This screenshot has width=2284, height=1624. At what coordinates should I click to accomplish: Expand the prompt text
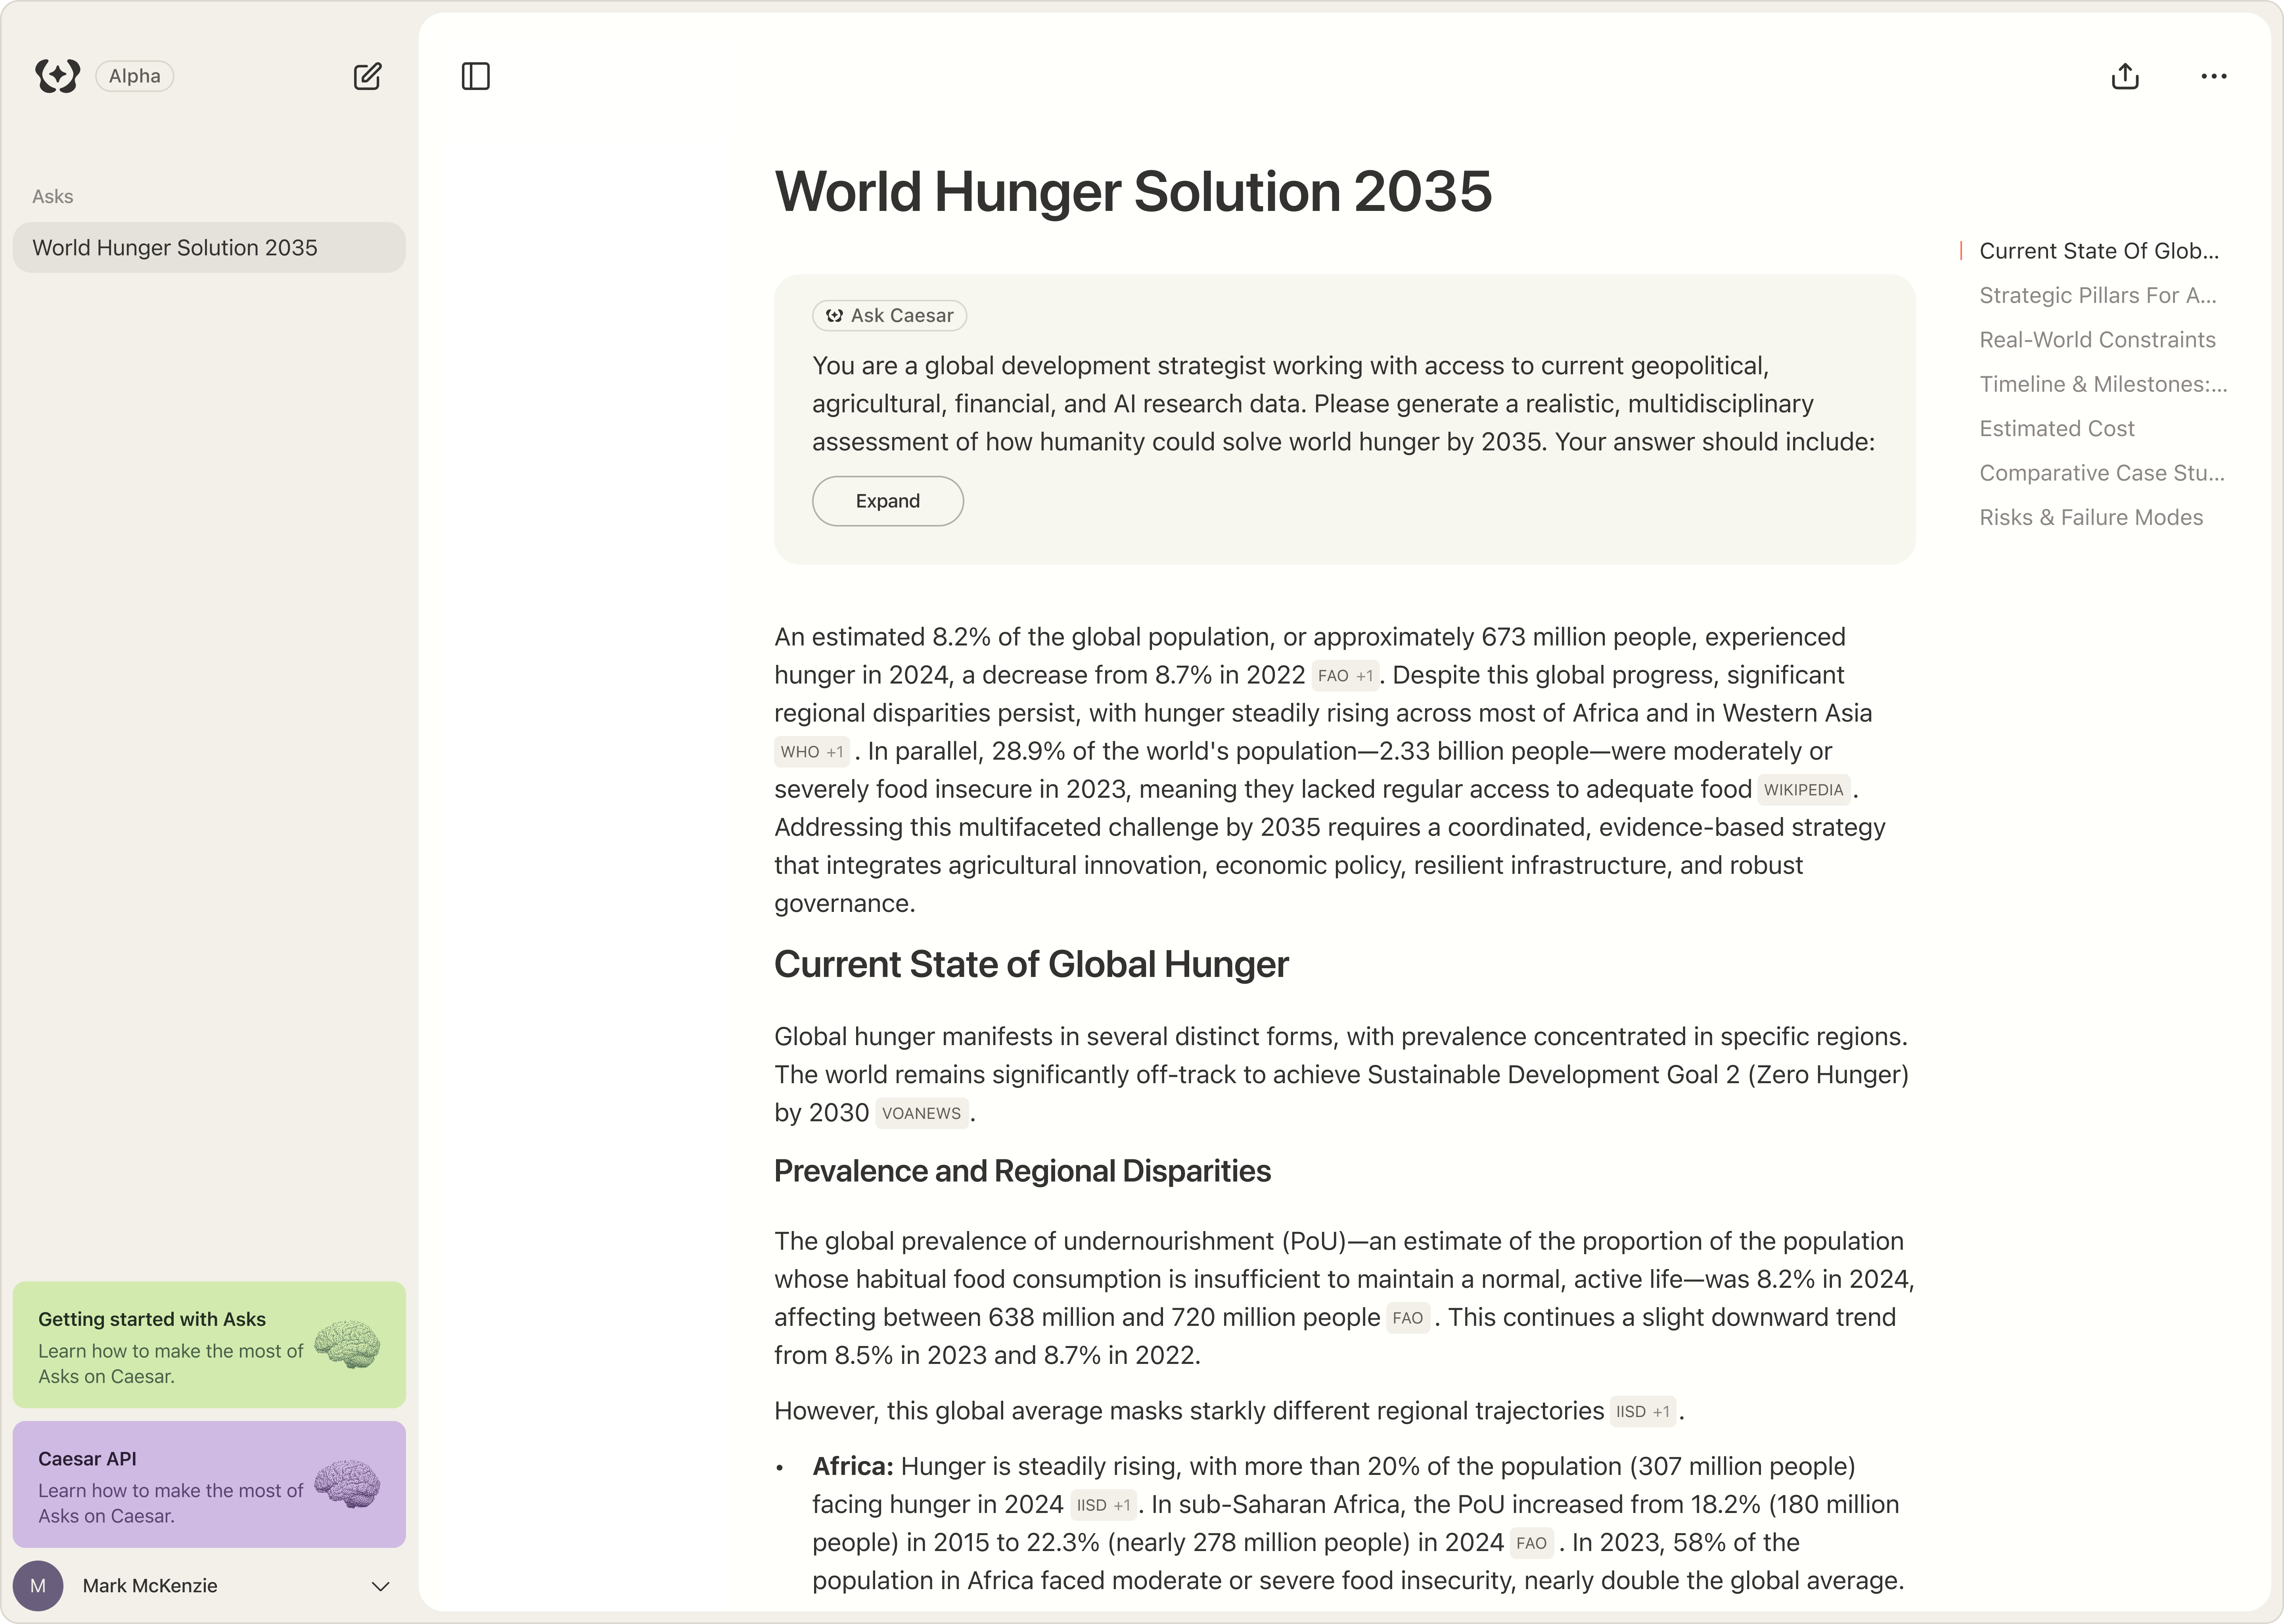888,501
